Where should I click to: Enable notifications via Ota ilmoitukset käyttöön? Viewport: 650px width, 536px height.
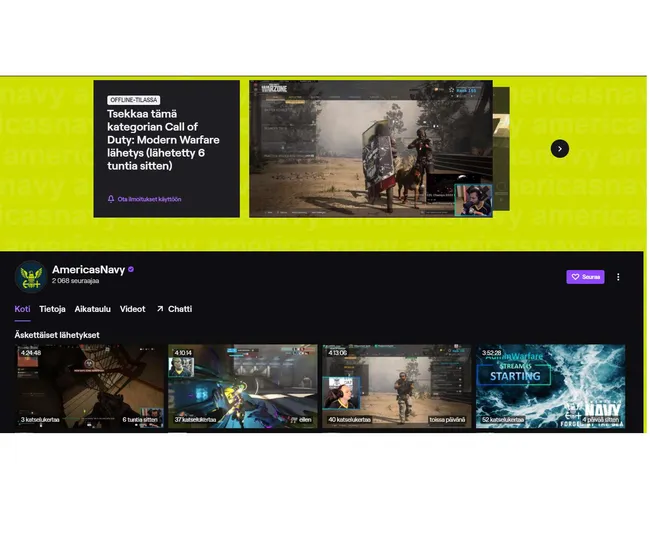(149, 199)
